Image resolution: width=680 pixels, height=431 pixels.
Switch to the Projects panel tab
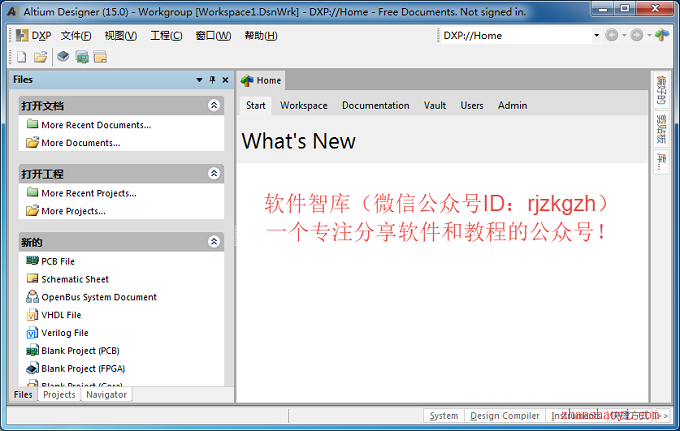tap(59, 395)
